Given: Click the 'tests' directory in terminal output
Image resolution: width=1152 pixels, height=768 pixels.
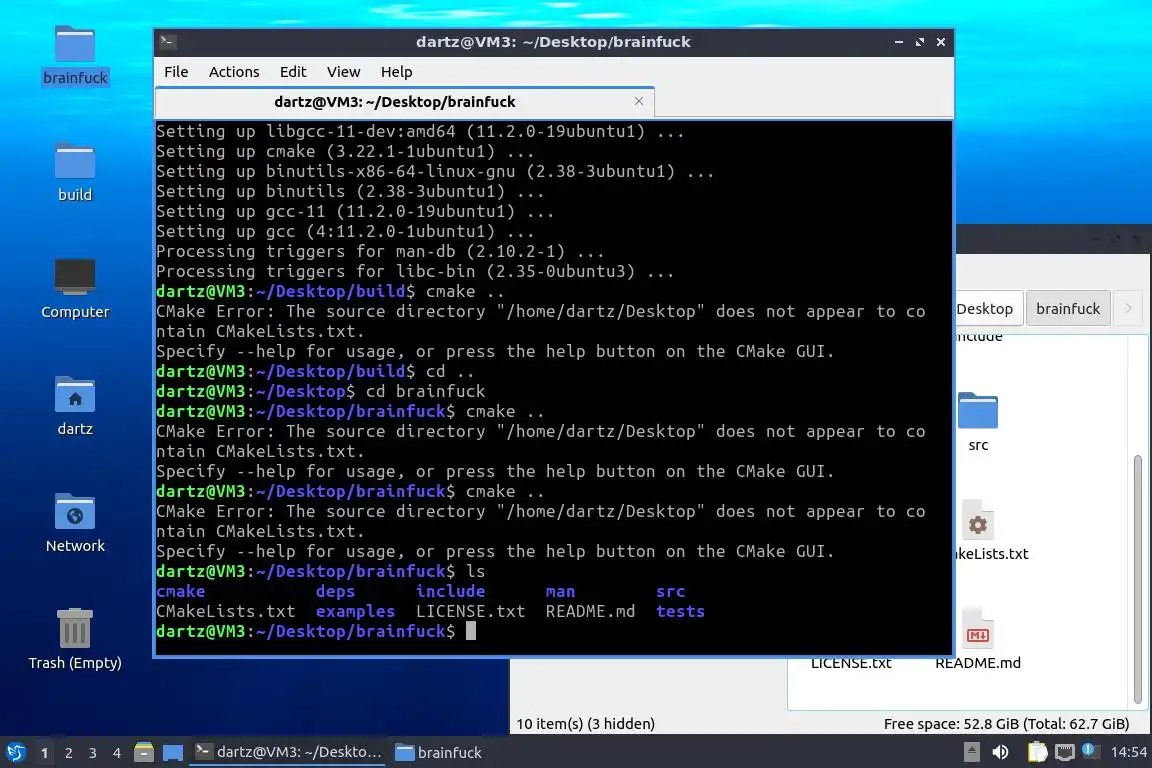Looking at the screenshot, I should tap(680, 611).
